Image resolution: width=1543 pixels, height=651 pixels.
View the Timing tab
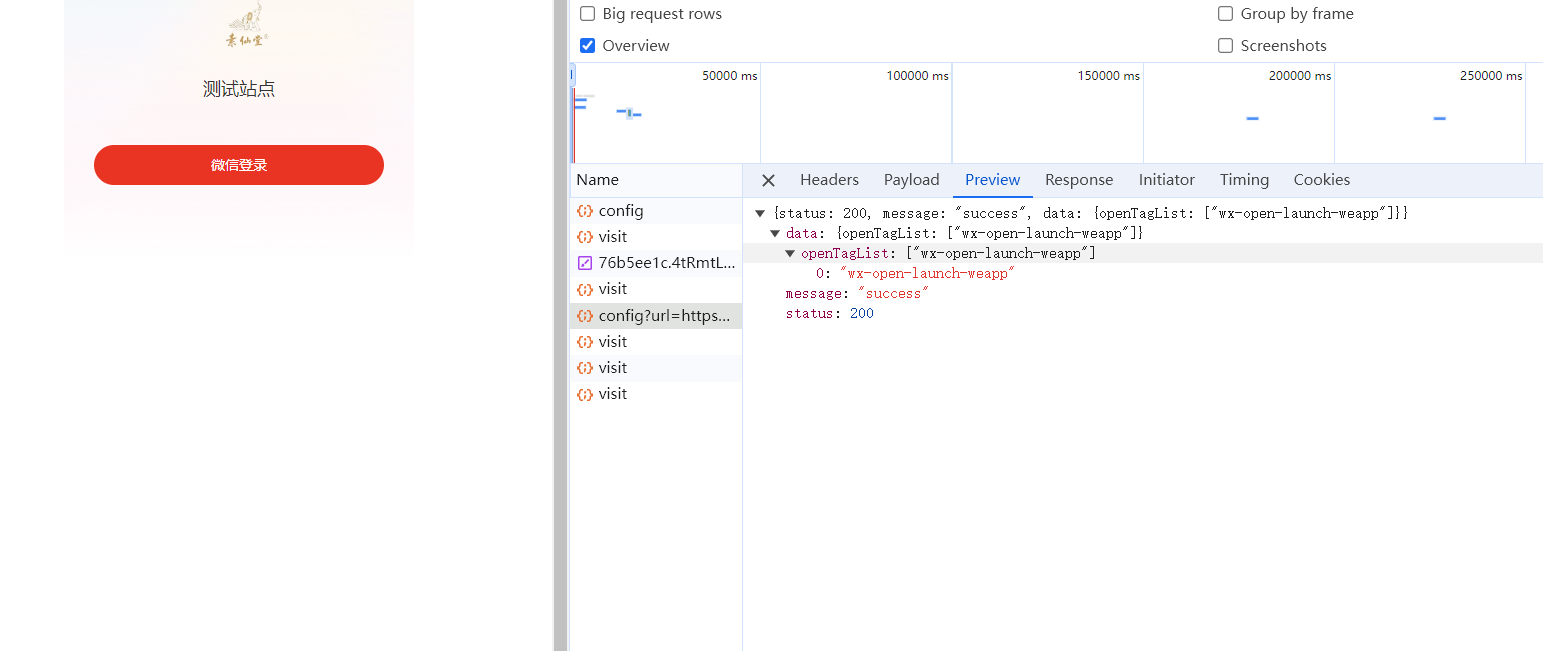[1244, 180]
